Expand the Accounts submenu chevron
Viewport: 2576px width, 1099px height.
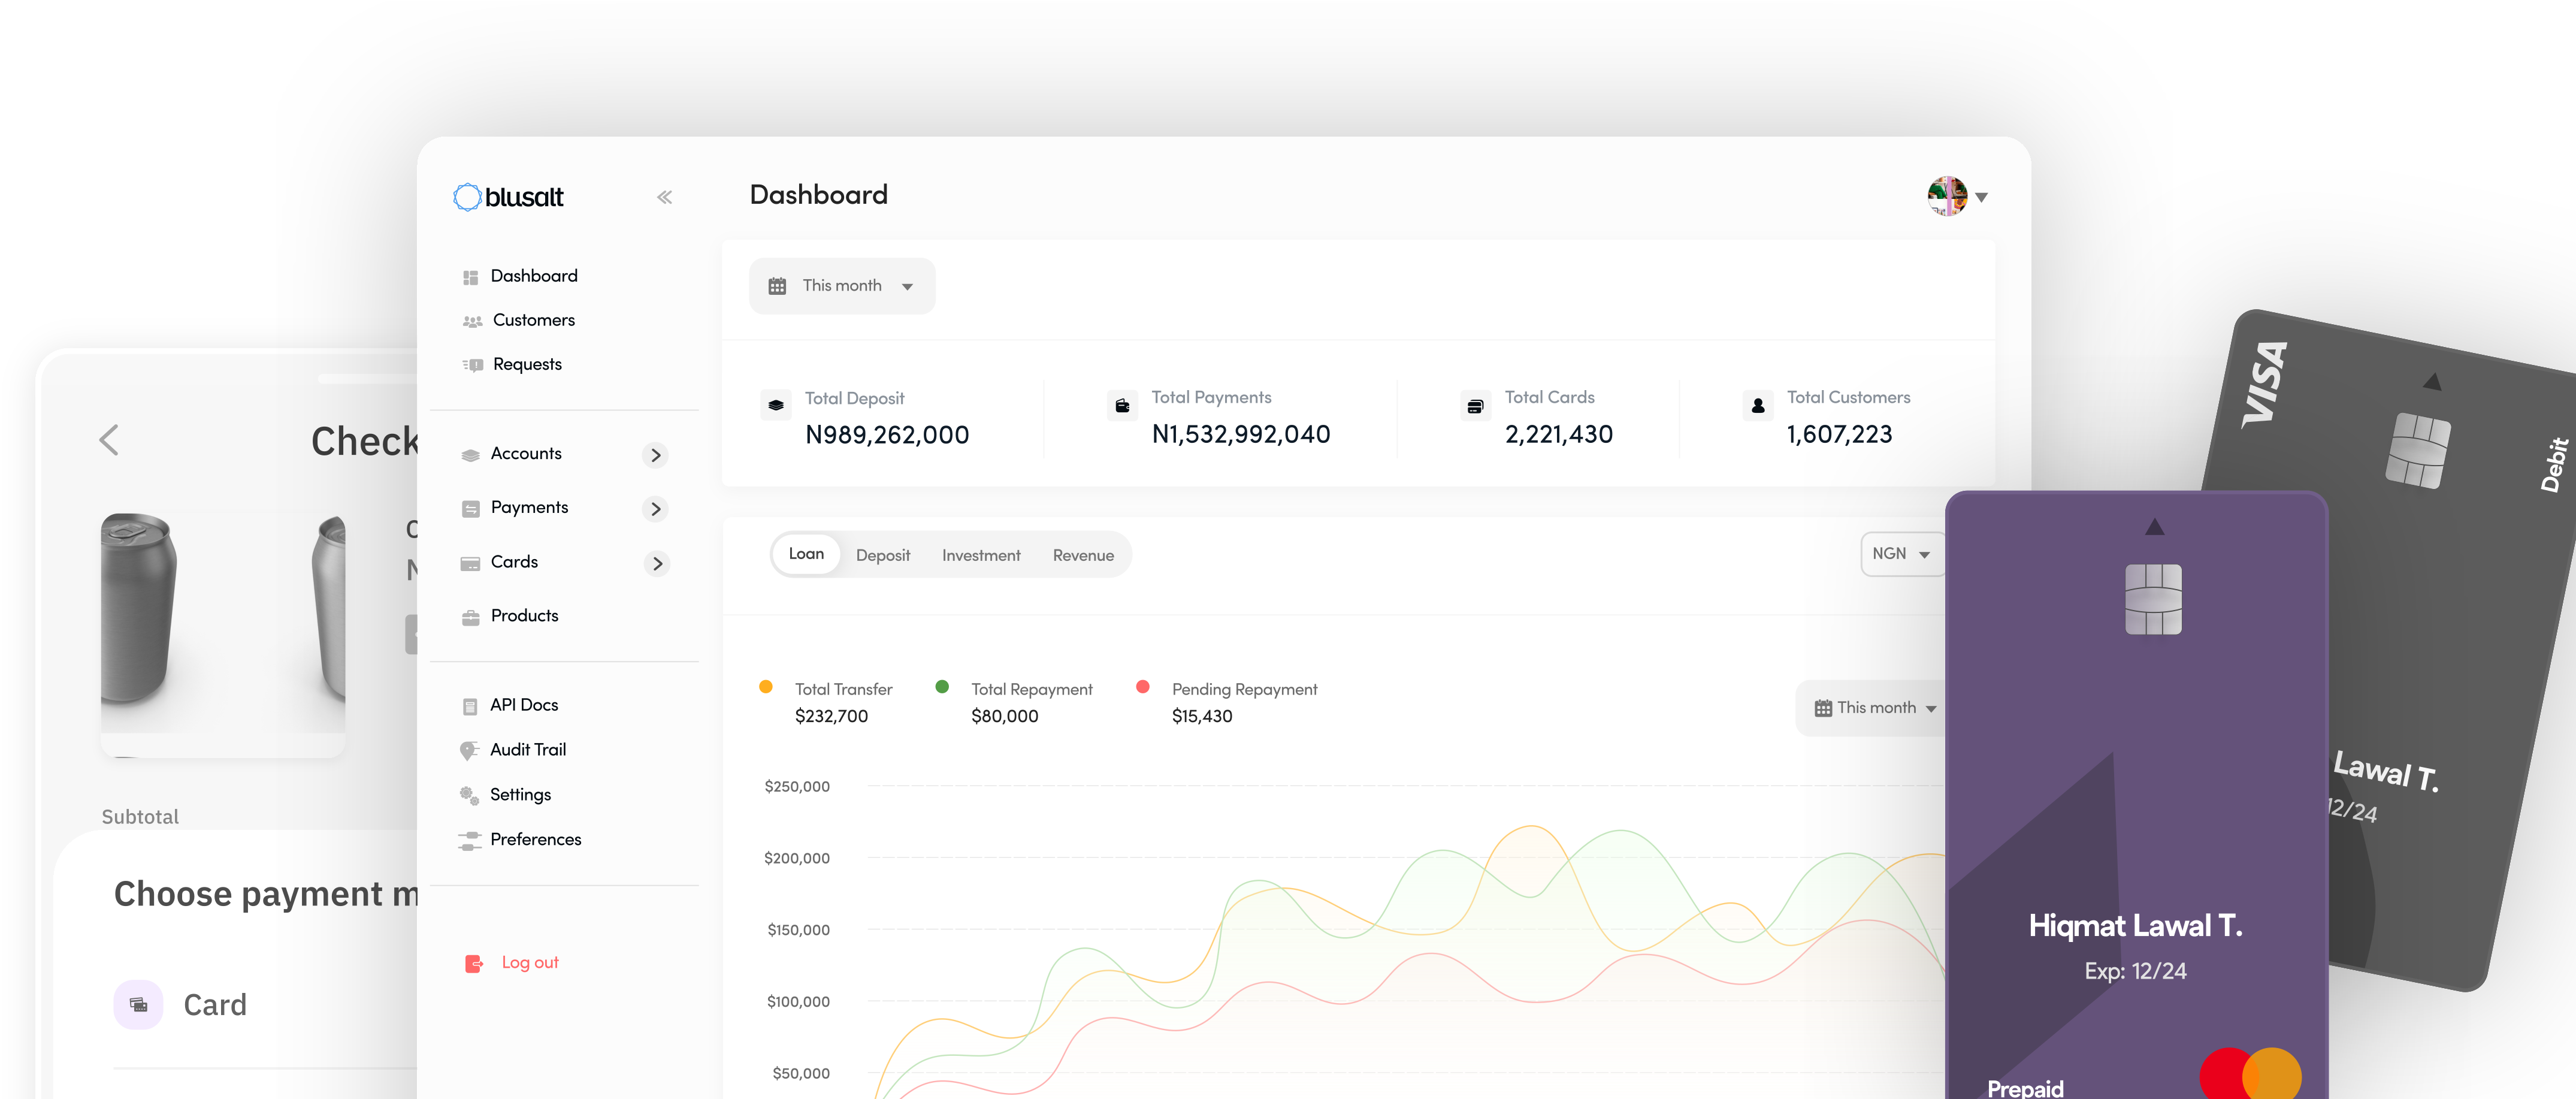click(x=655, y=455)
